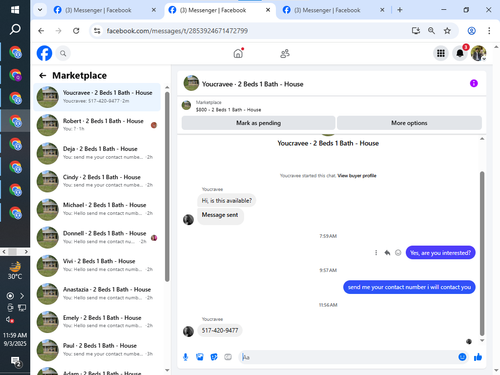Click the chat header listing title

tap(253, 84)
